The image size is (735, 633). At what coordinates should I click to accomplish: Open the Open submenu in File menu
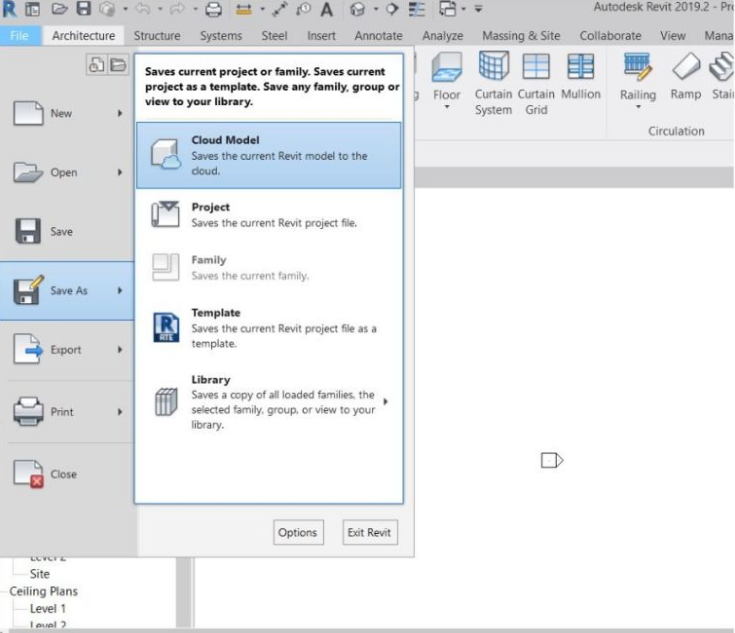(68, 173)
